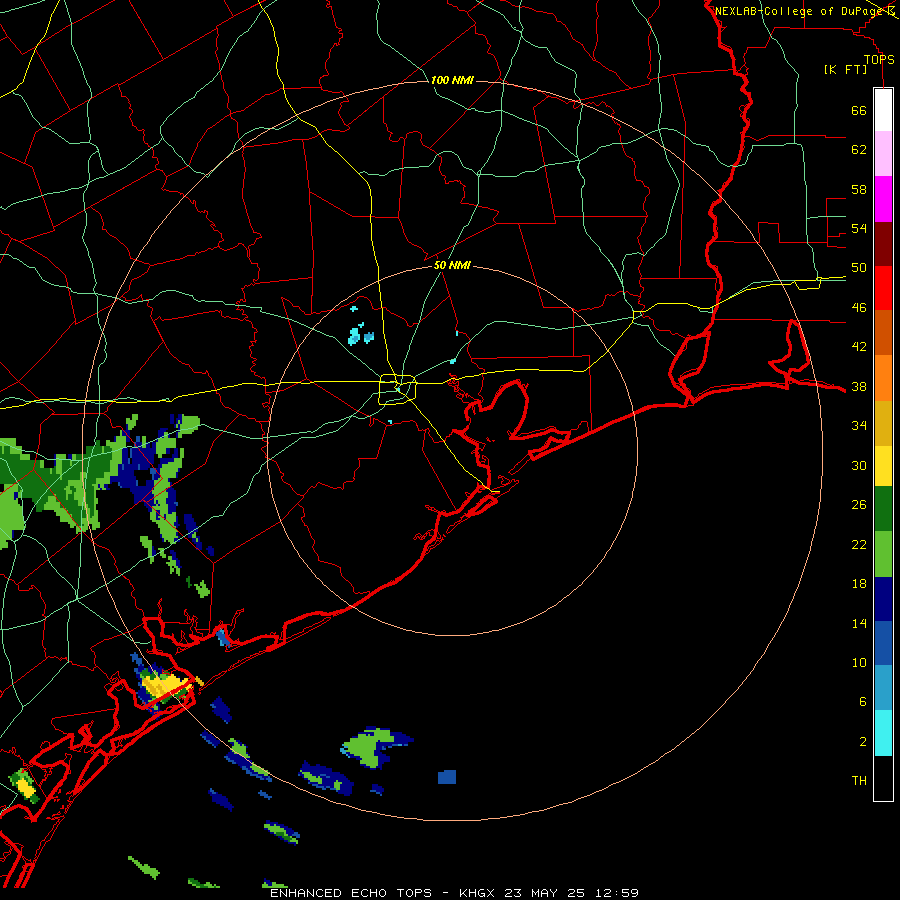
Task: Click the '62' legend value
Action: [x=859, y=150]
